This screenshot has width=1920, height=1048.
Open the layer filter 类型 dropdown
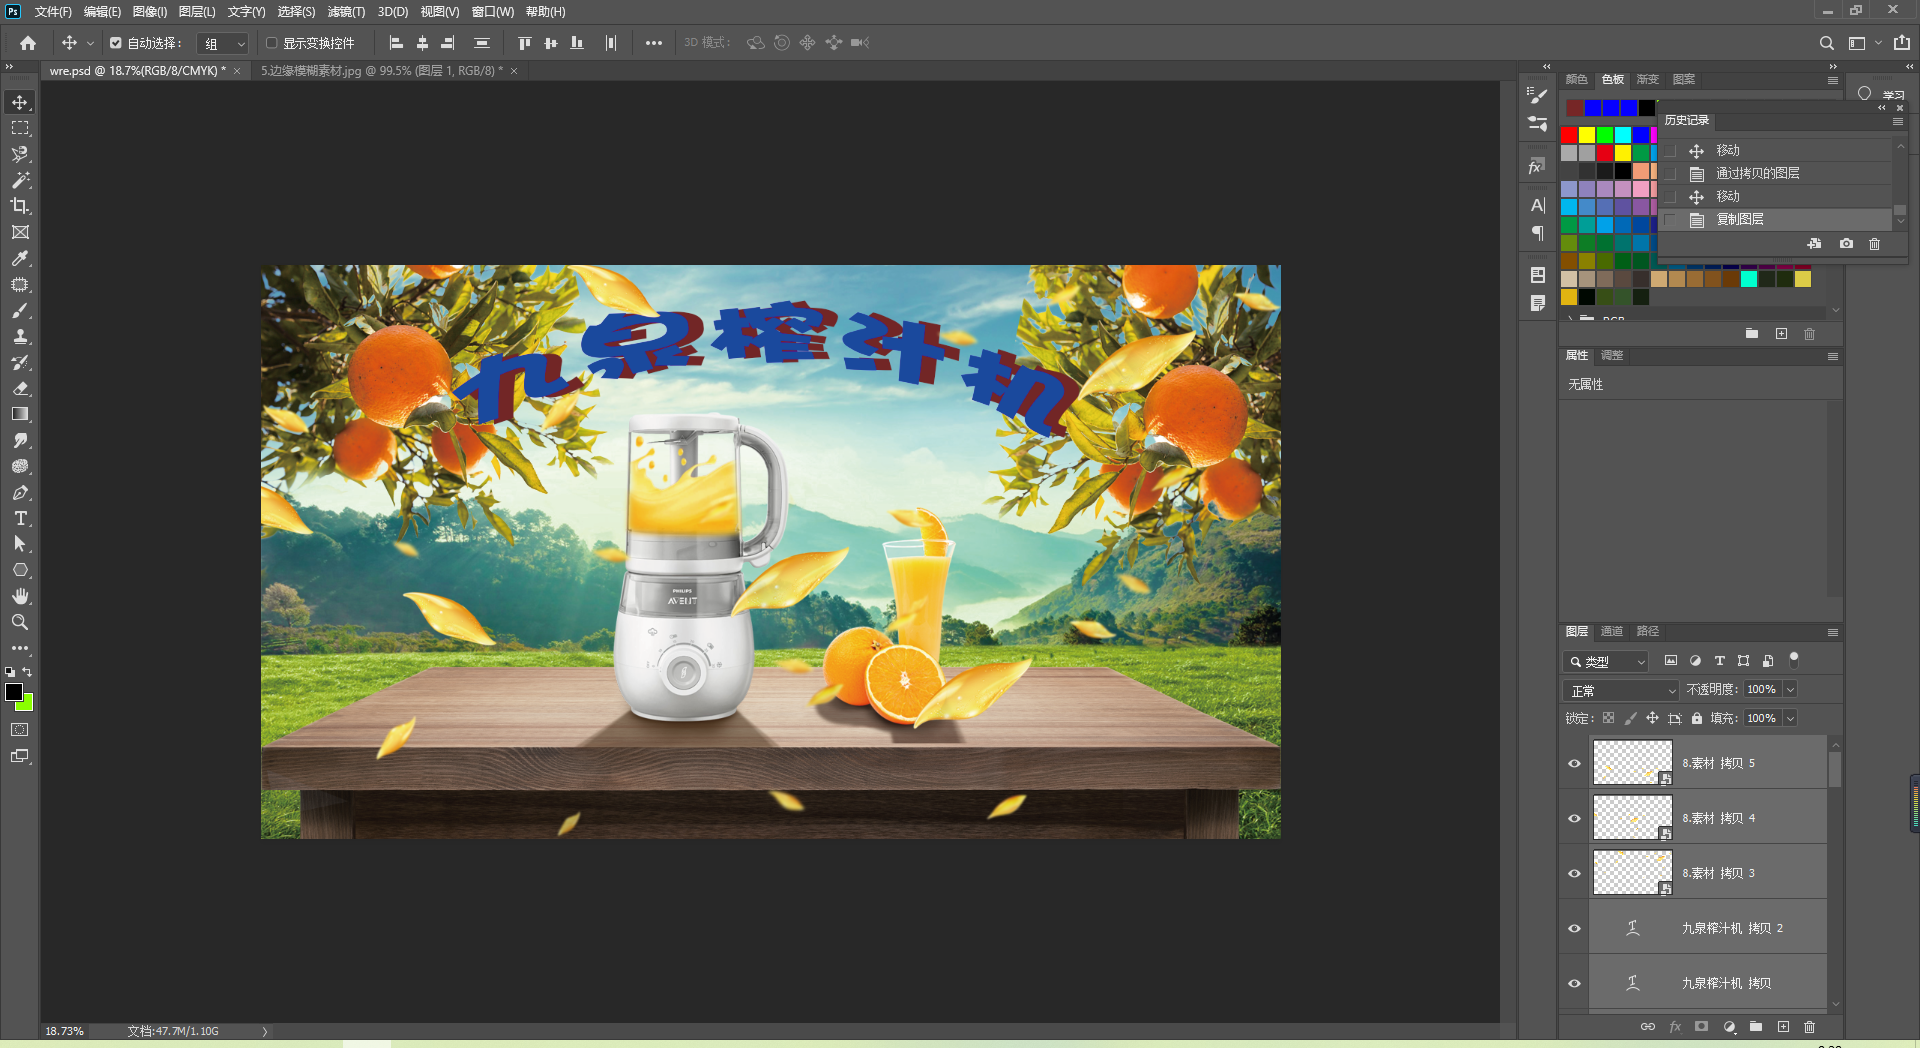coord(1605,662)
